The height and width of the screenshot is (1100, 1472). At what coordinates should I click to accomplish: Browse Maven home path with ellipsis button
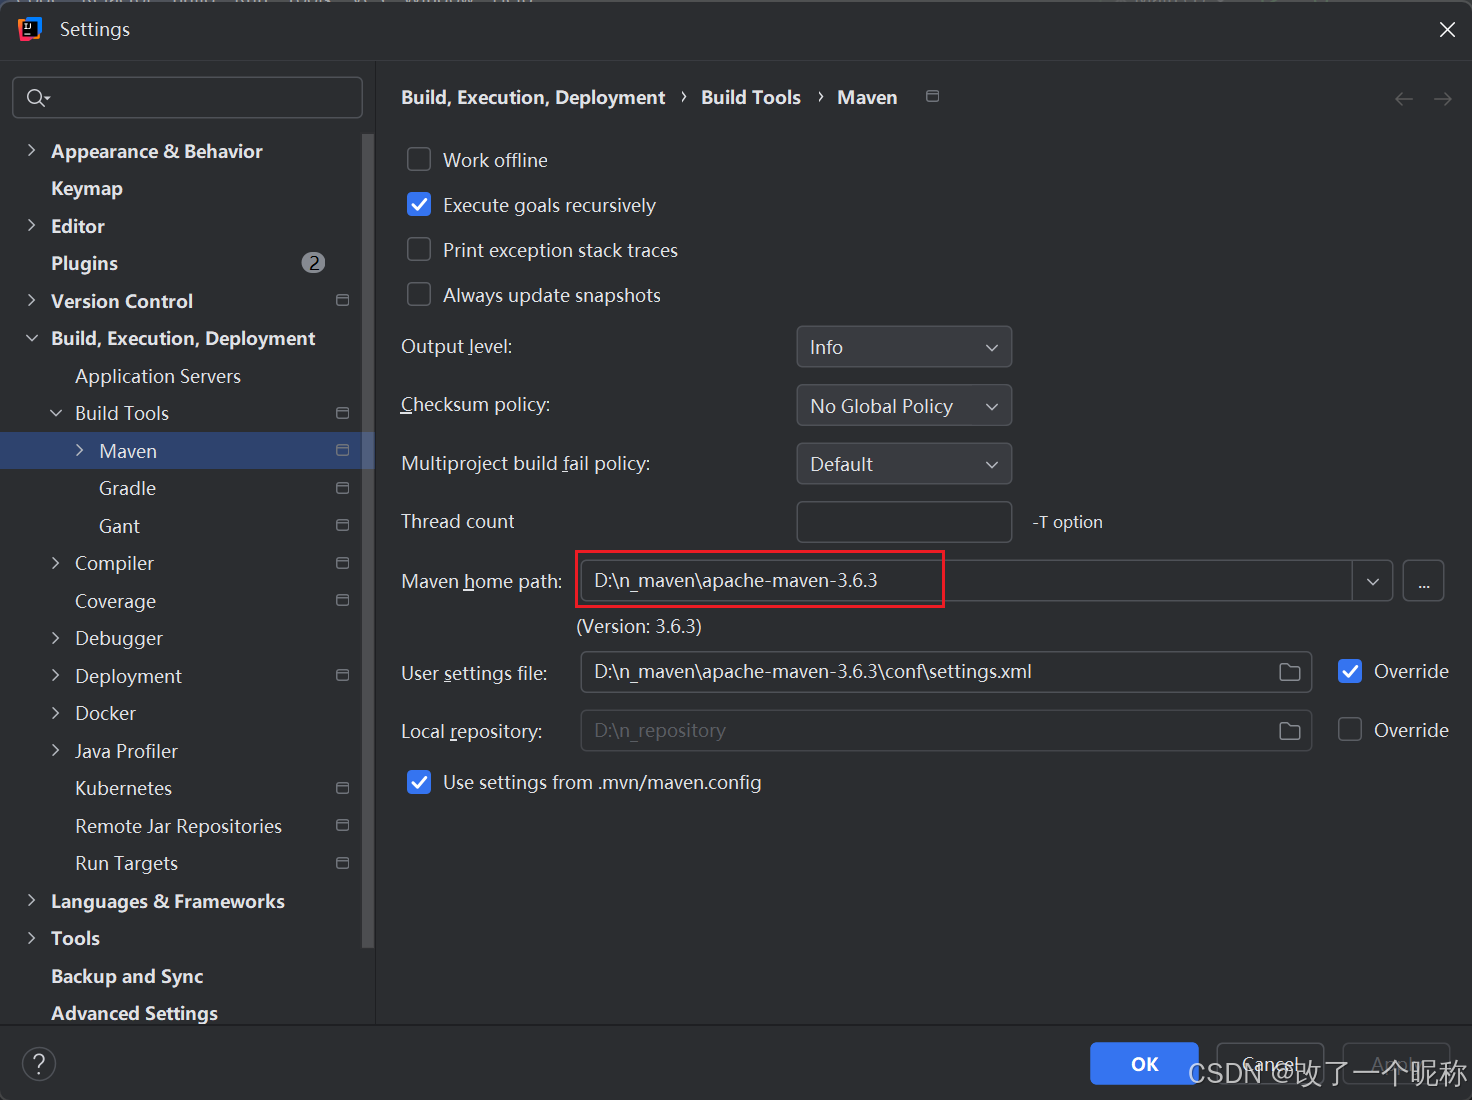click(1423, 581)
